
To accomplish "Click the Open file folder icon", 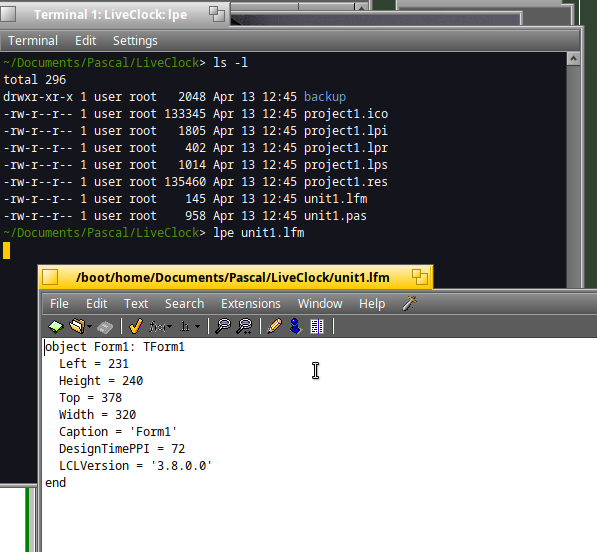I will (x=77, y=326).
